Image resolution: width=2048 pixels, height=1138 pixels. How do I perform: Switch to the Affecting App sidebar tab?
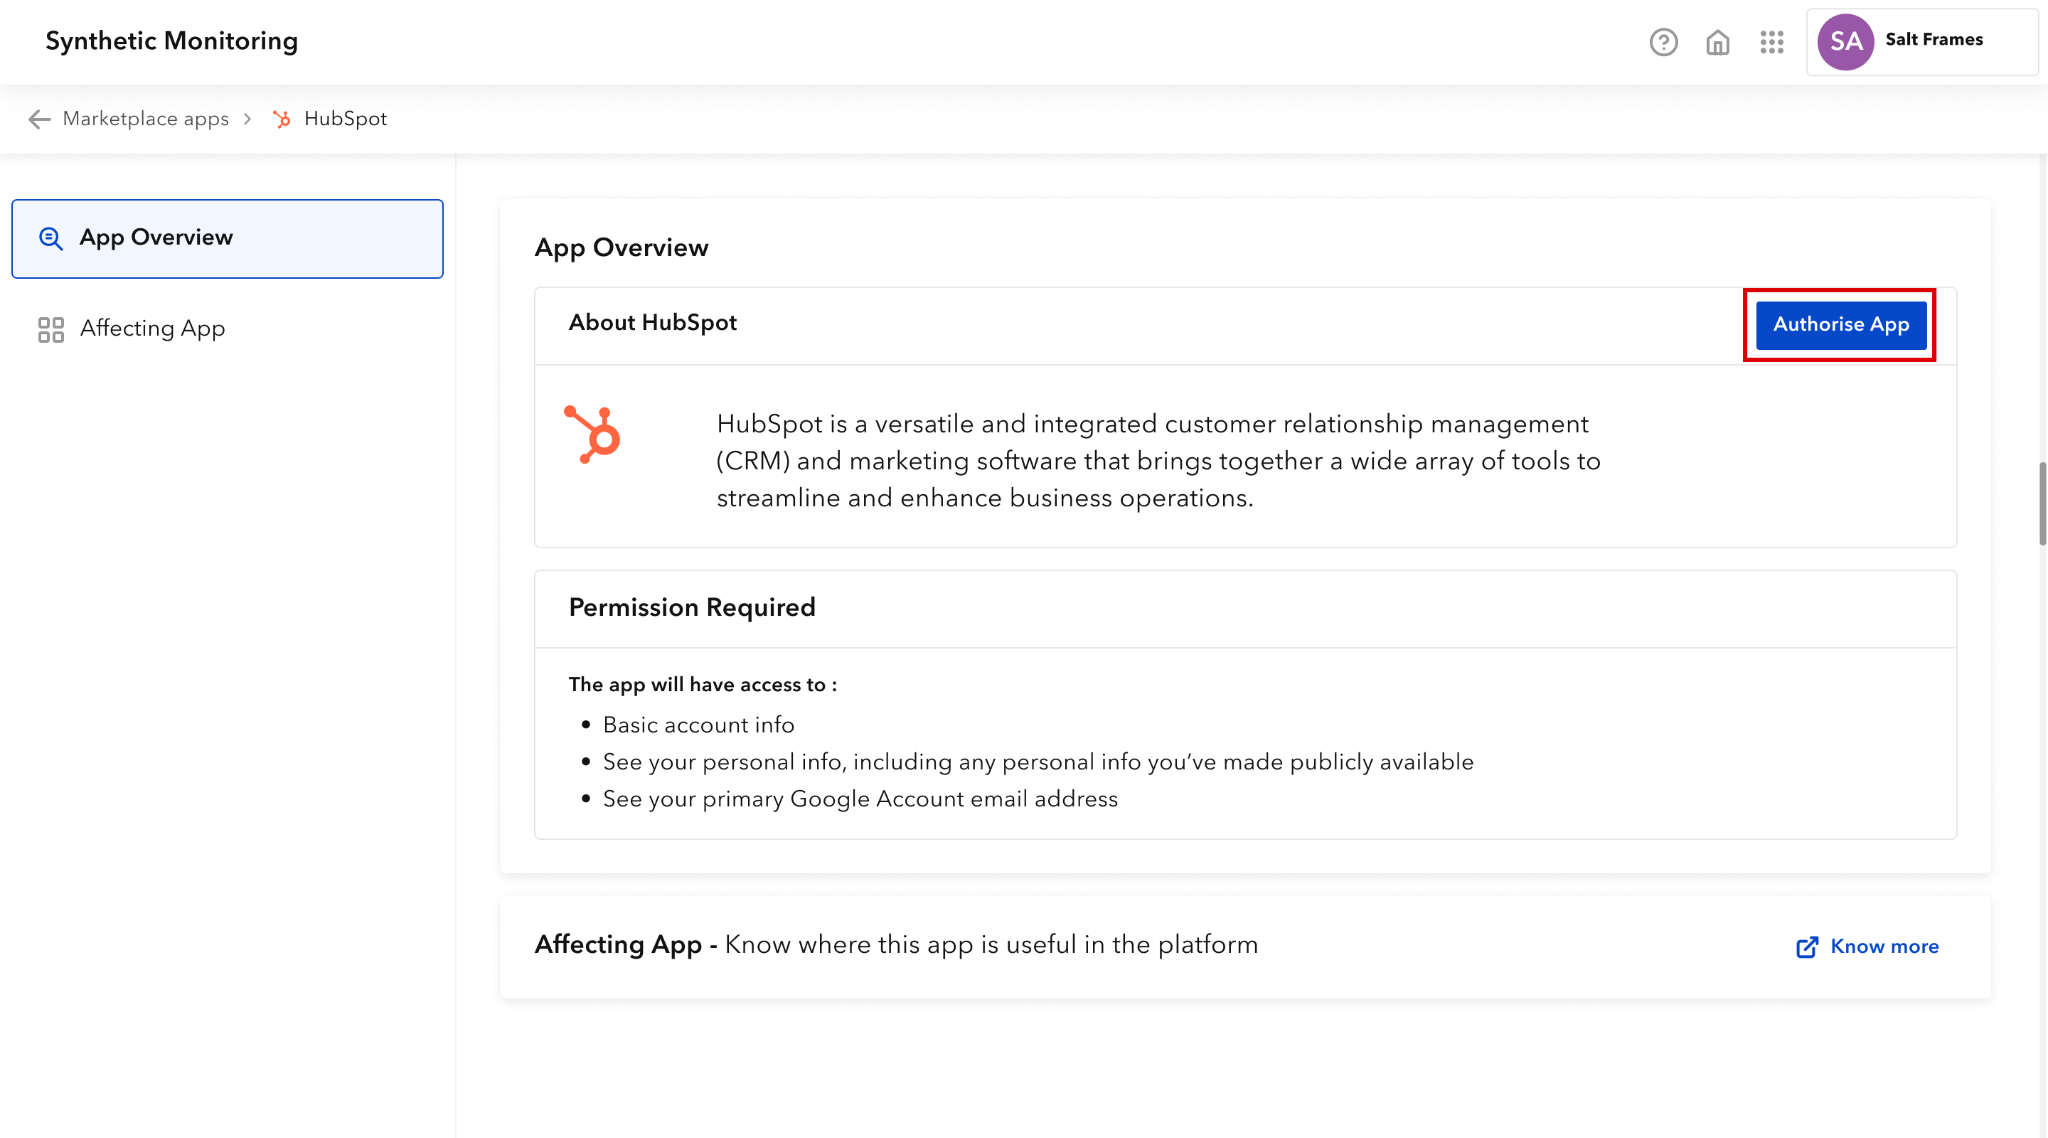152,329
